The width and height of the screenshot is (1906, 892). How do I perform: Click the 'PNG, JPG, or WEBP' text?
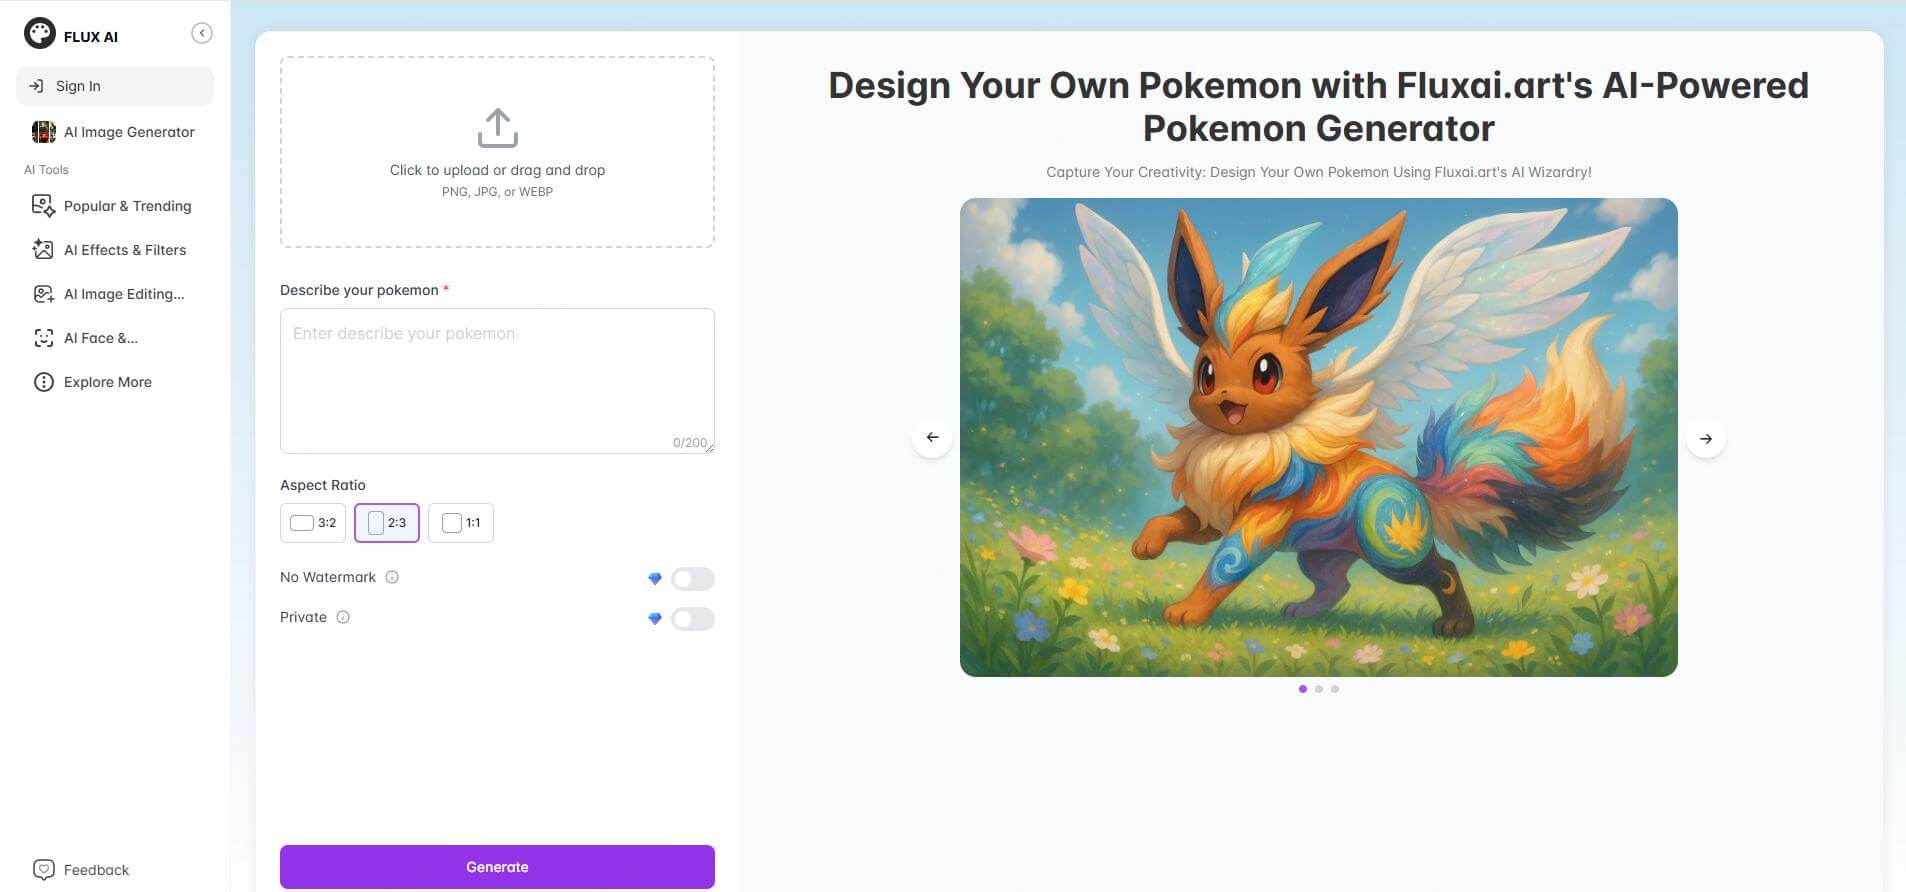pyautogui.click(x=497, y=192)
